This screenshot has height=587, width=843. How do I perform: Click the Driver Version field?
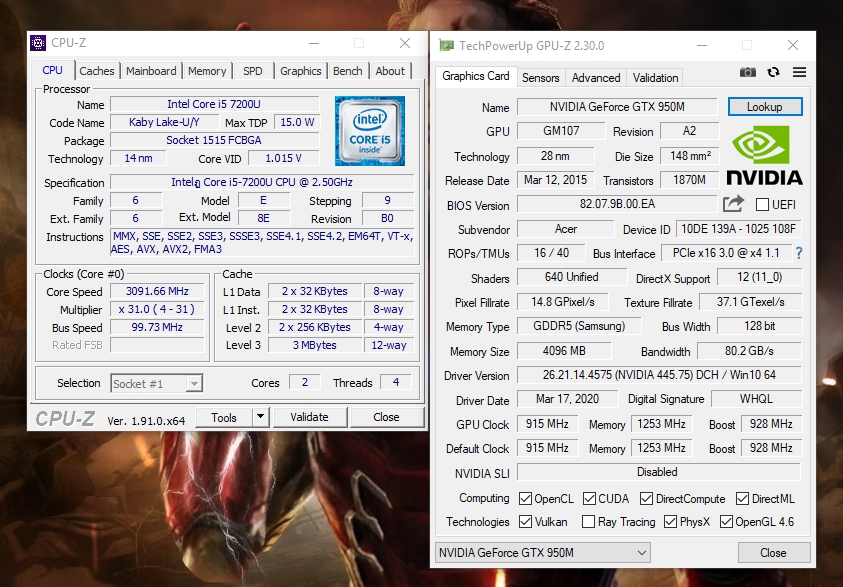pyautogui.click(x=659, y=375)
